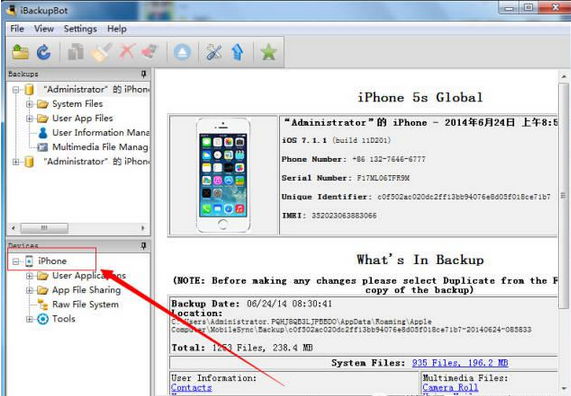This screenshot has height=396, width=571.
Task: Click the iBackupBot app icon in title bar
Action: coord(11,10)
